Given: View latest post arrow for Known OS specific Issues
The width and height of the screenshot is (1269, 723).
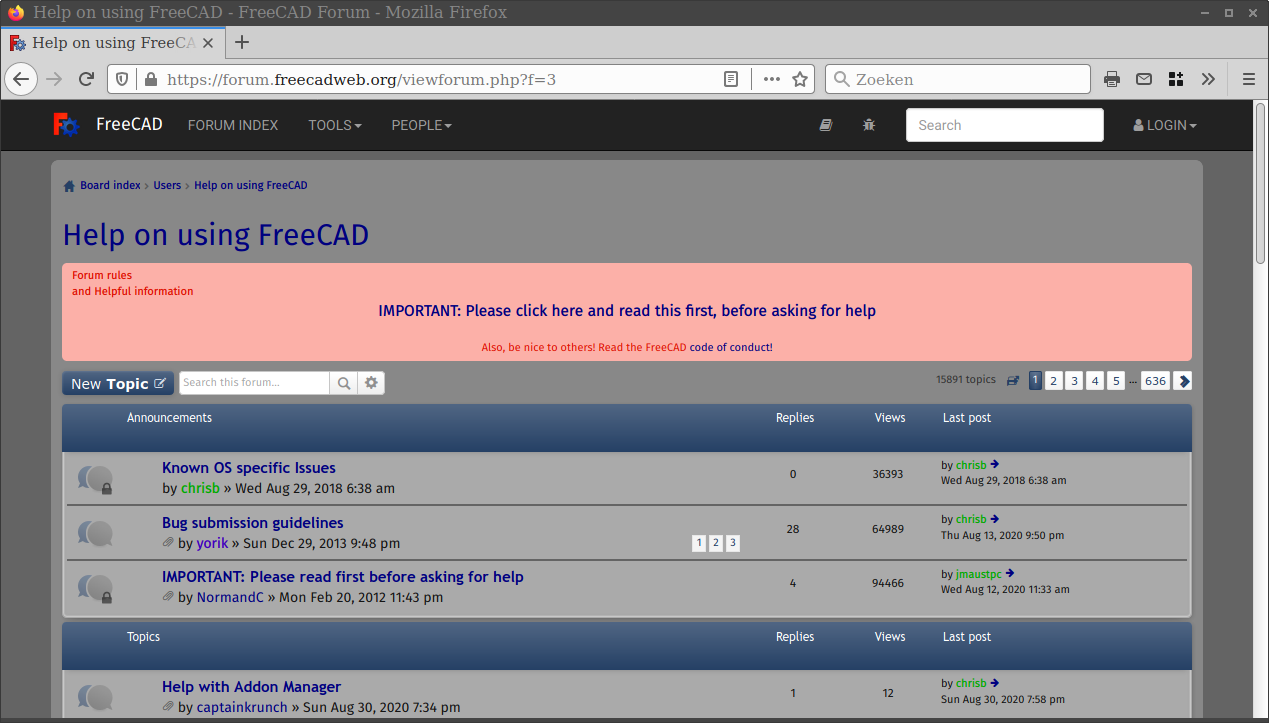Looking at the screenshot, I should [995, 465].
